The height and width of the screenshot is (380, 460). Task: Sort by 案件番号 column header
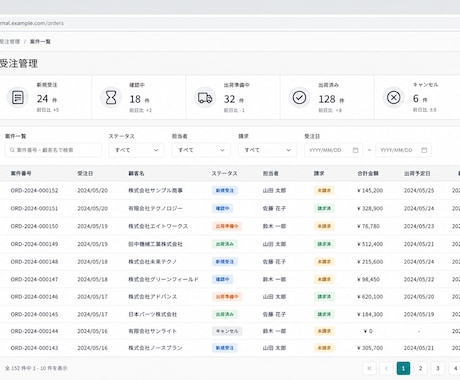(21, 173)
